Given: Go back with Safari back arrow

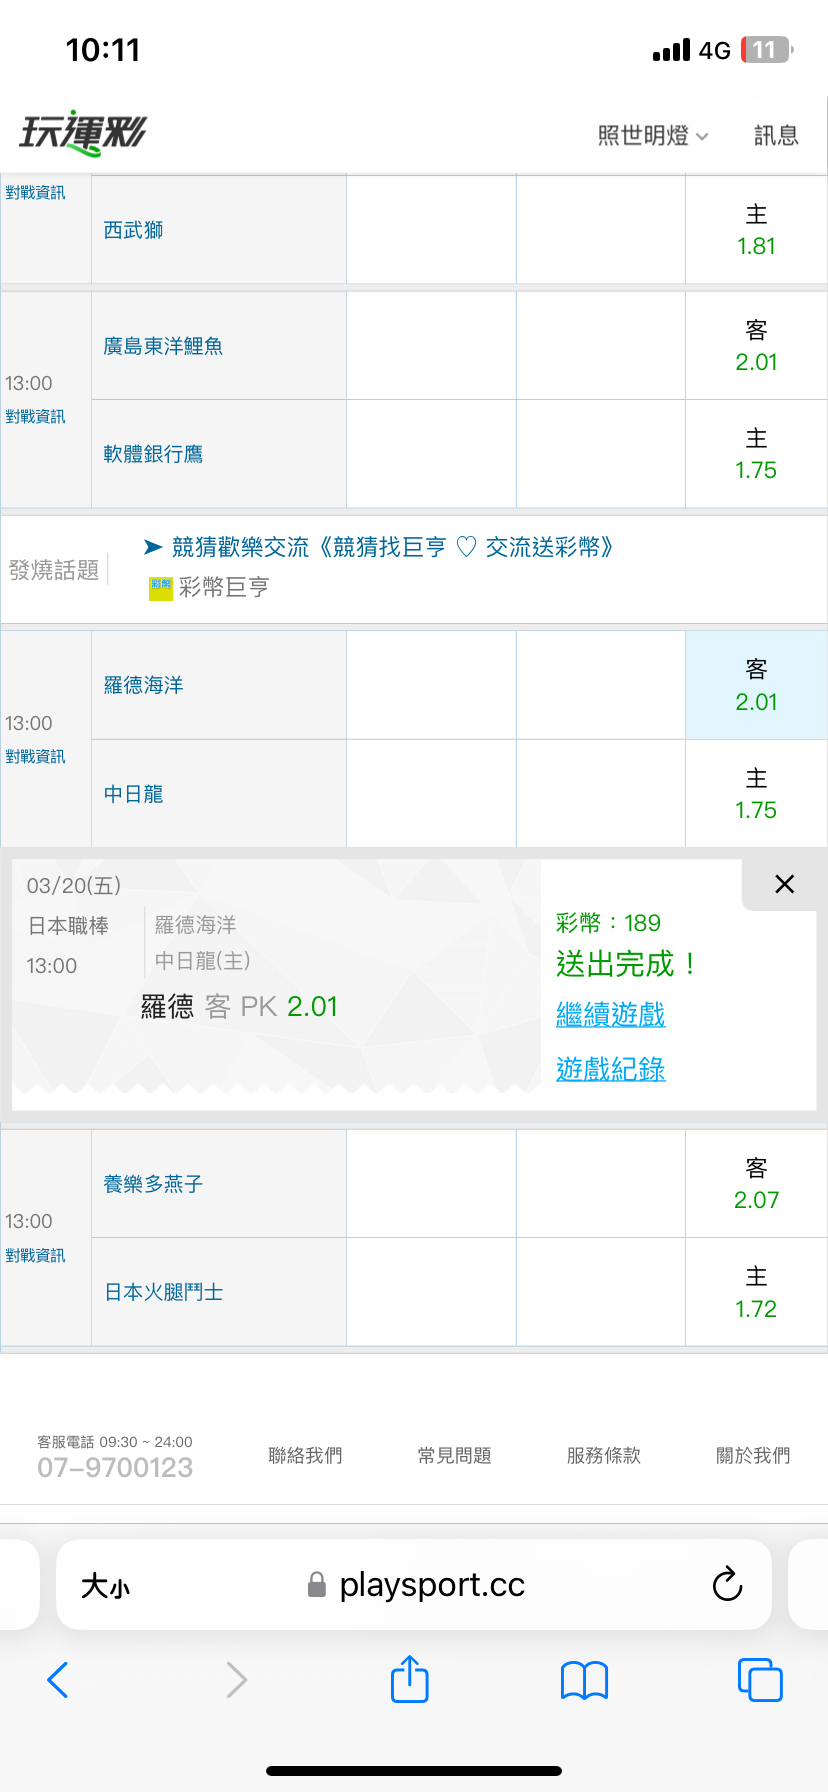Looking at the screenshot, I should tap(58, 1680).
